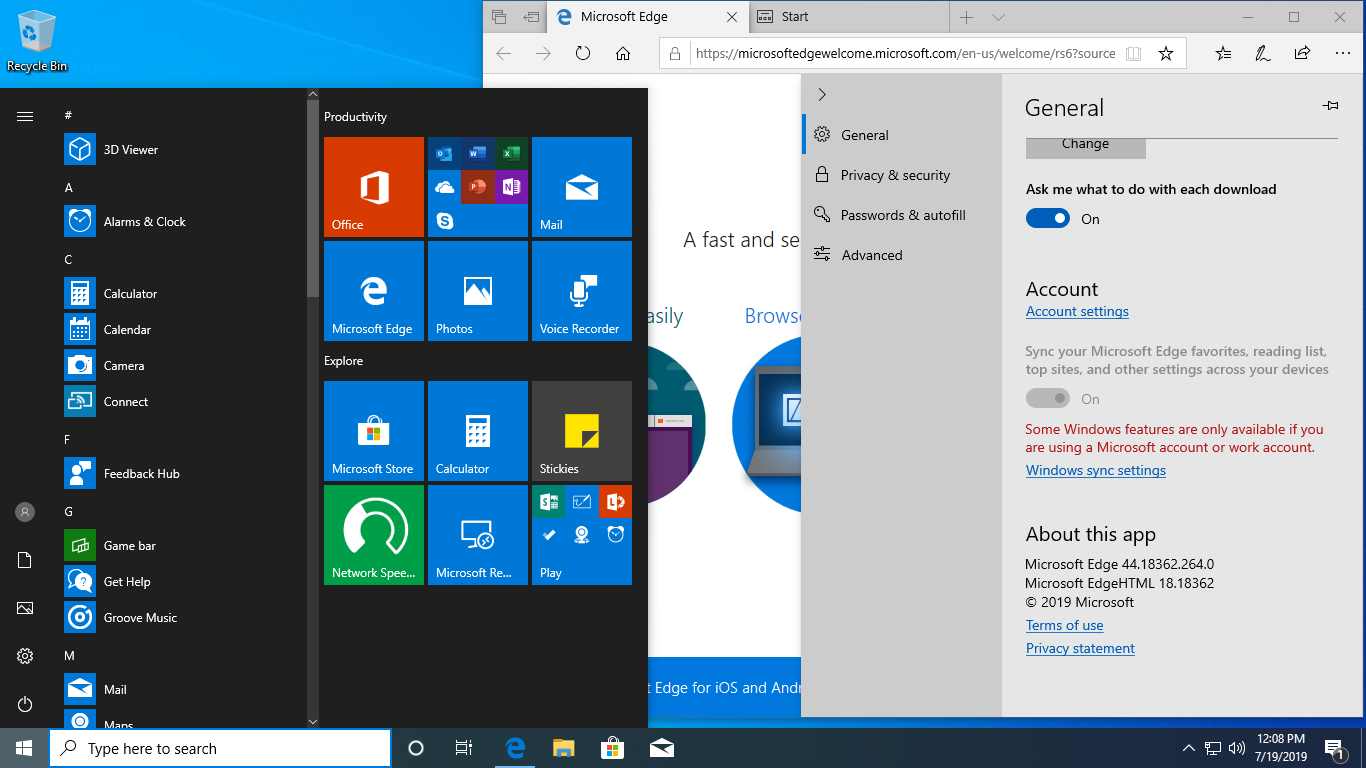Viewport: 1366px width, 768px height.
Task: Open the Network Speed Test tile
Action: tap(374, 535)
